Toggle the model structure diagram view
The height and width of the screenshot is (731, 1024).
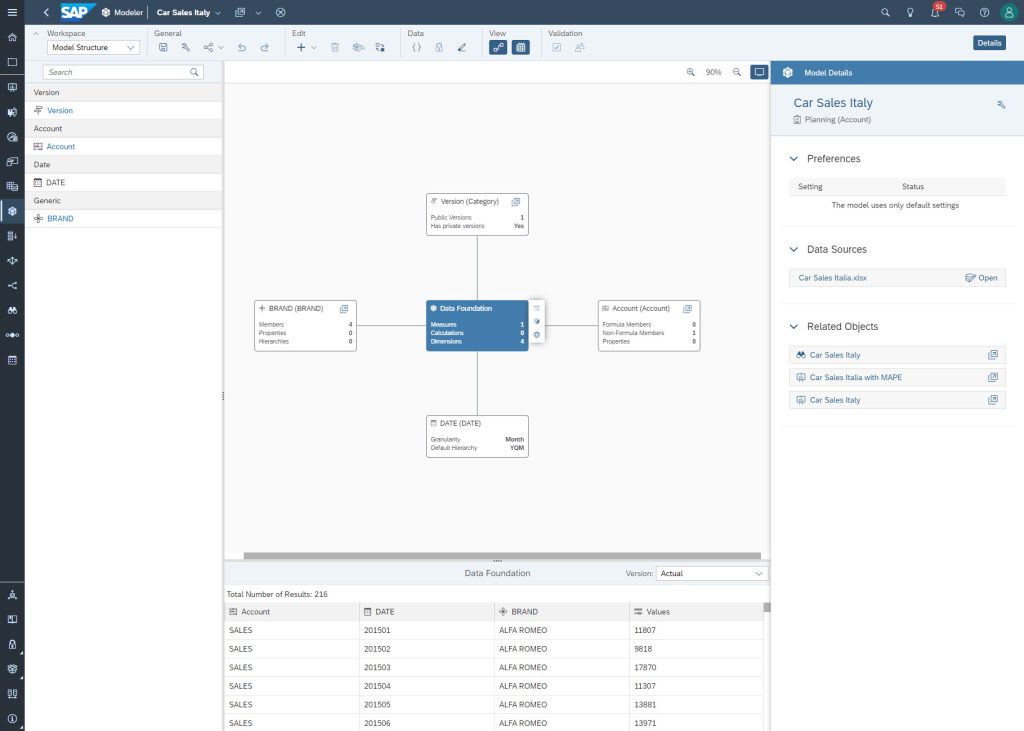[498, 47]
